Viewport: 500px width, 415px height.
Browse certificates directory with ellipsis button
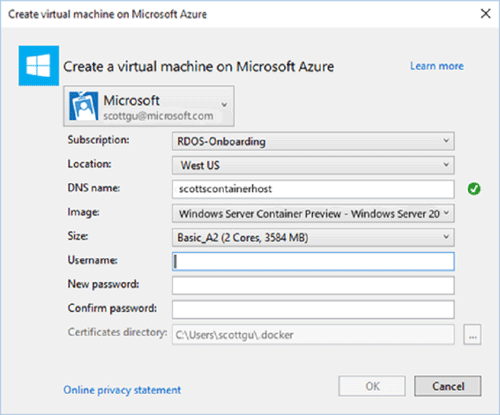coord(472,335)
